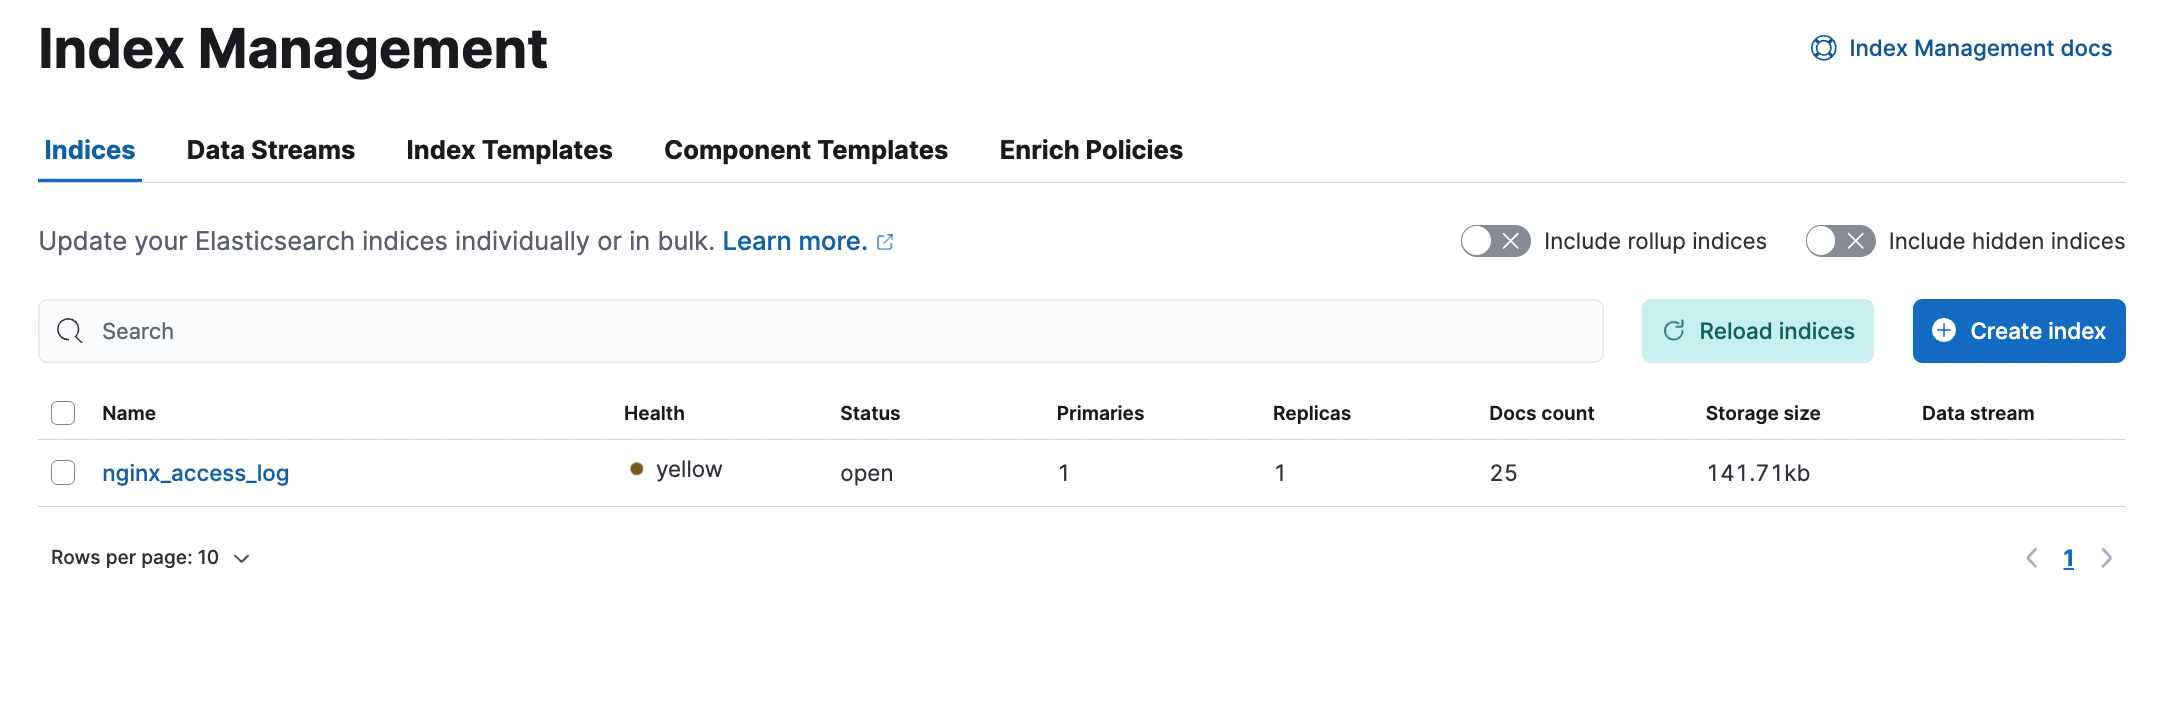The width and height of the screenshot is (2160, 706).
Task: Turn on Include hidden indices switch
Action: tap(1840, 241)
